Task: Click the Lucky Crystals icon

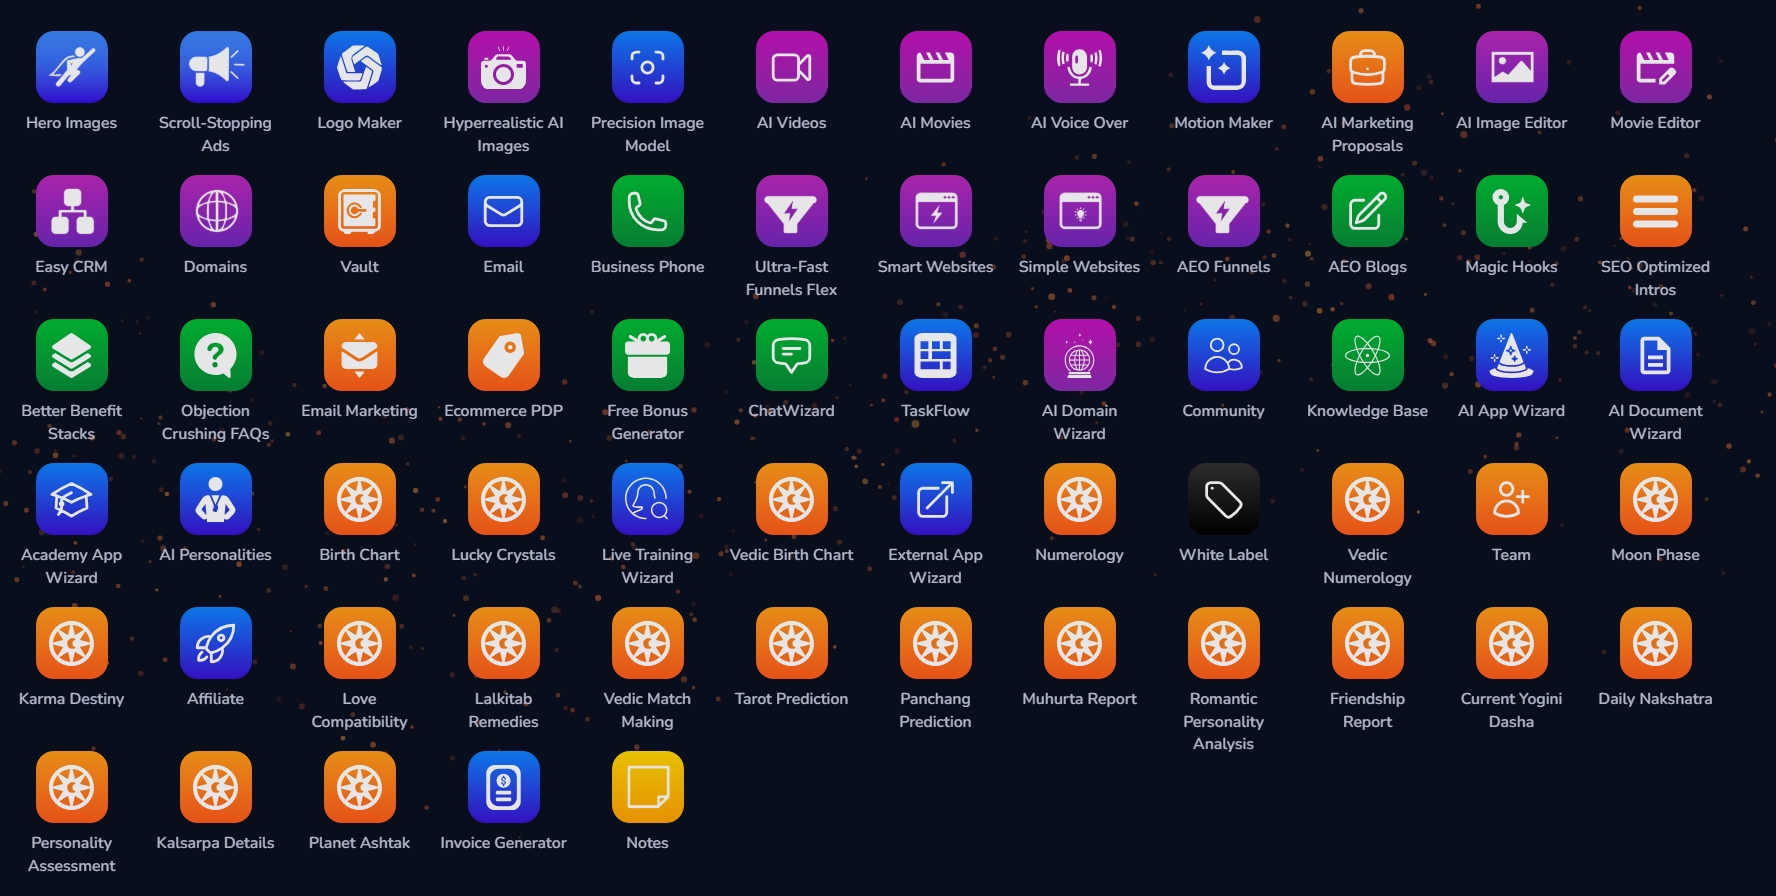Action: (x=504, y=499)
